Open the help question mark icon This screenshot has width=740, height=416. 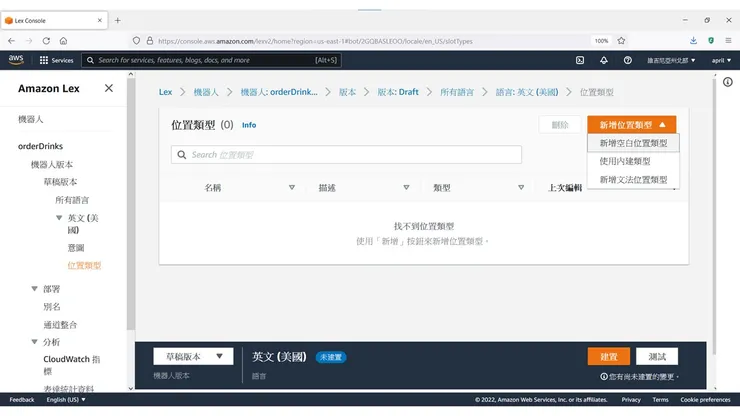[x=627, y=60]
